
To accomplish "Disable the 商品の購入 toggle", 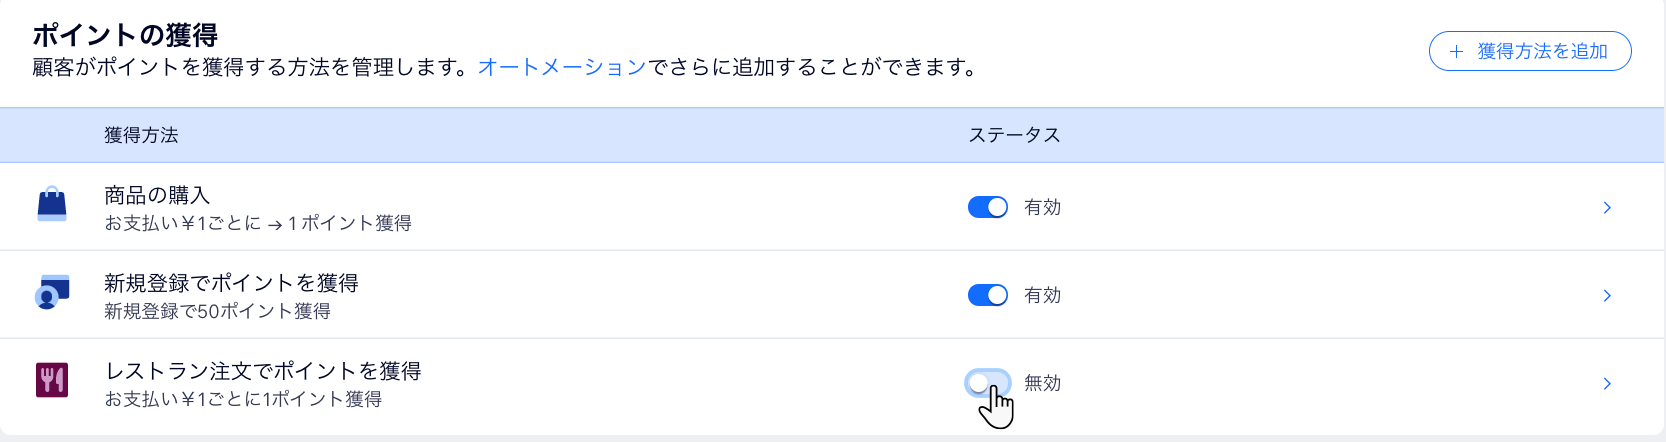I will click(x=988, y=207).
